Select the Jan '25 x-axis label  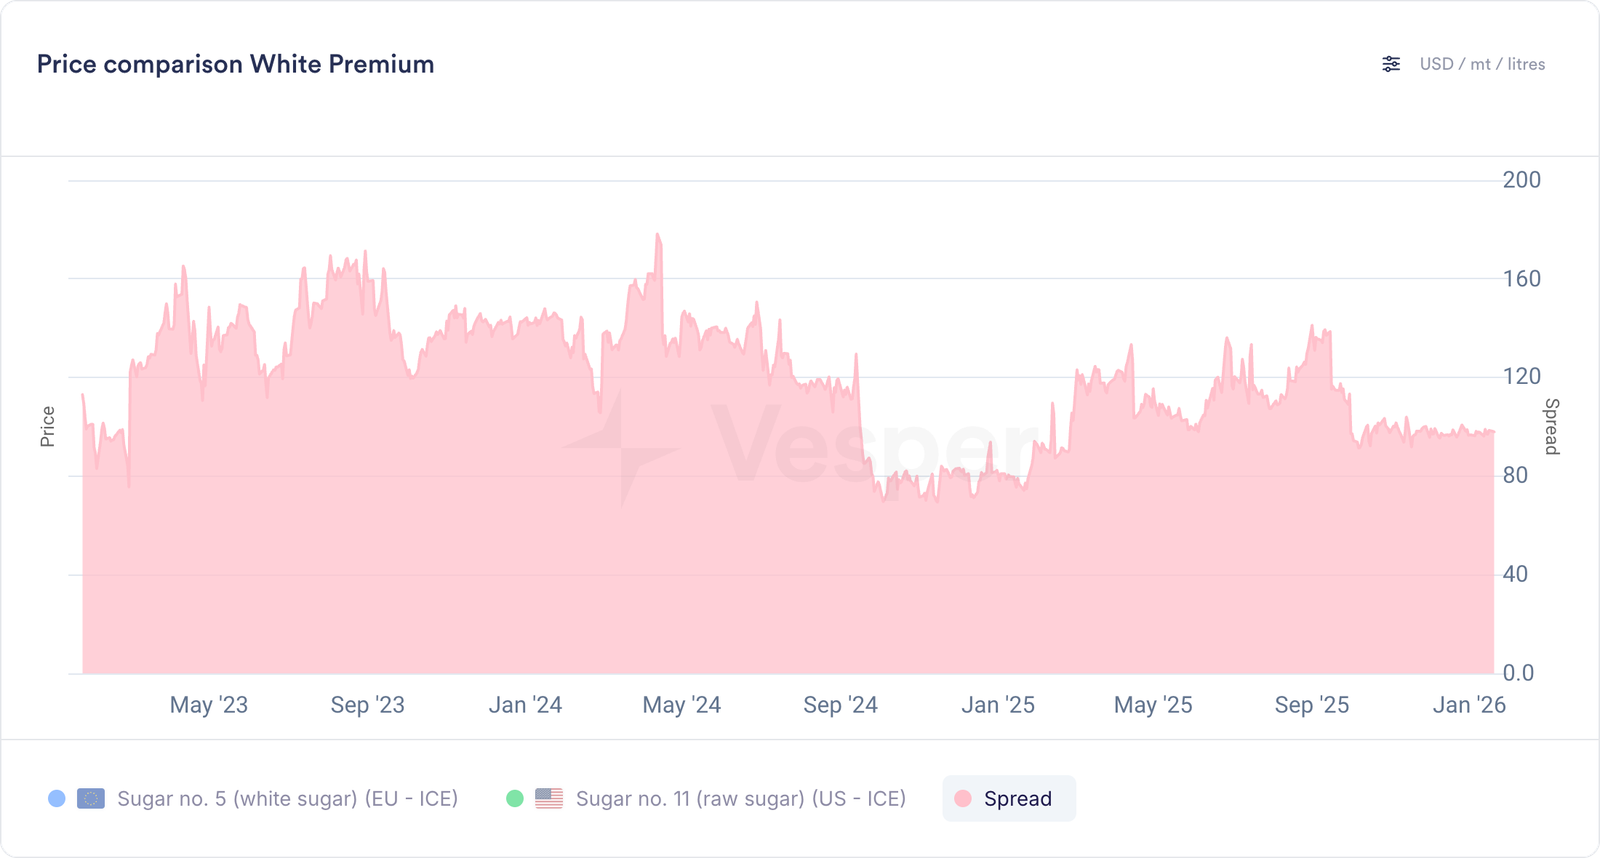pyautogui.click(x=998, y=705)
